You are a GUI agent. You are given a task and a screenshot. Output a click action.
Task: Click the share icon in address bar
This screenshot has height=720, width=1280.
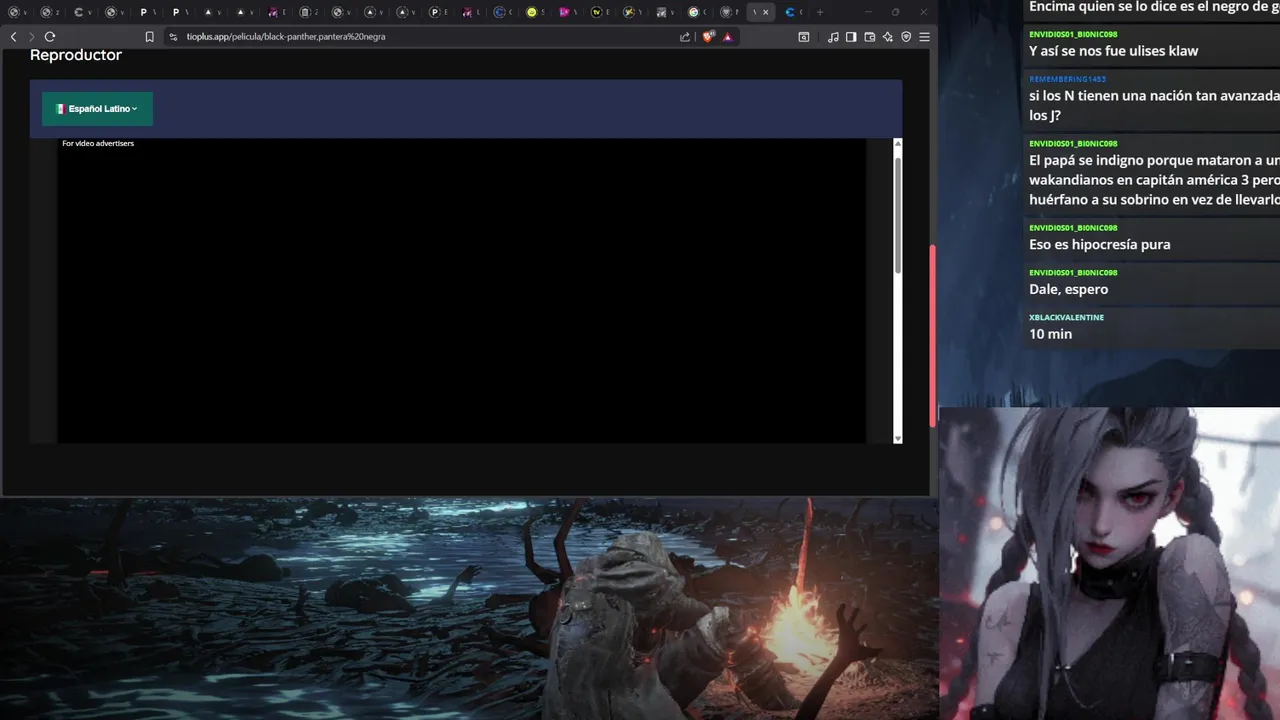pyautogui.click(x=685, y=37)
